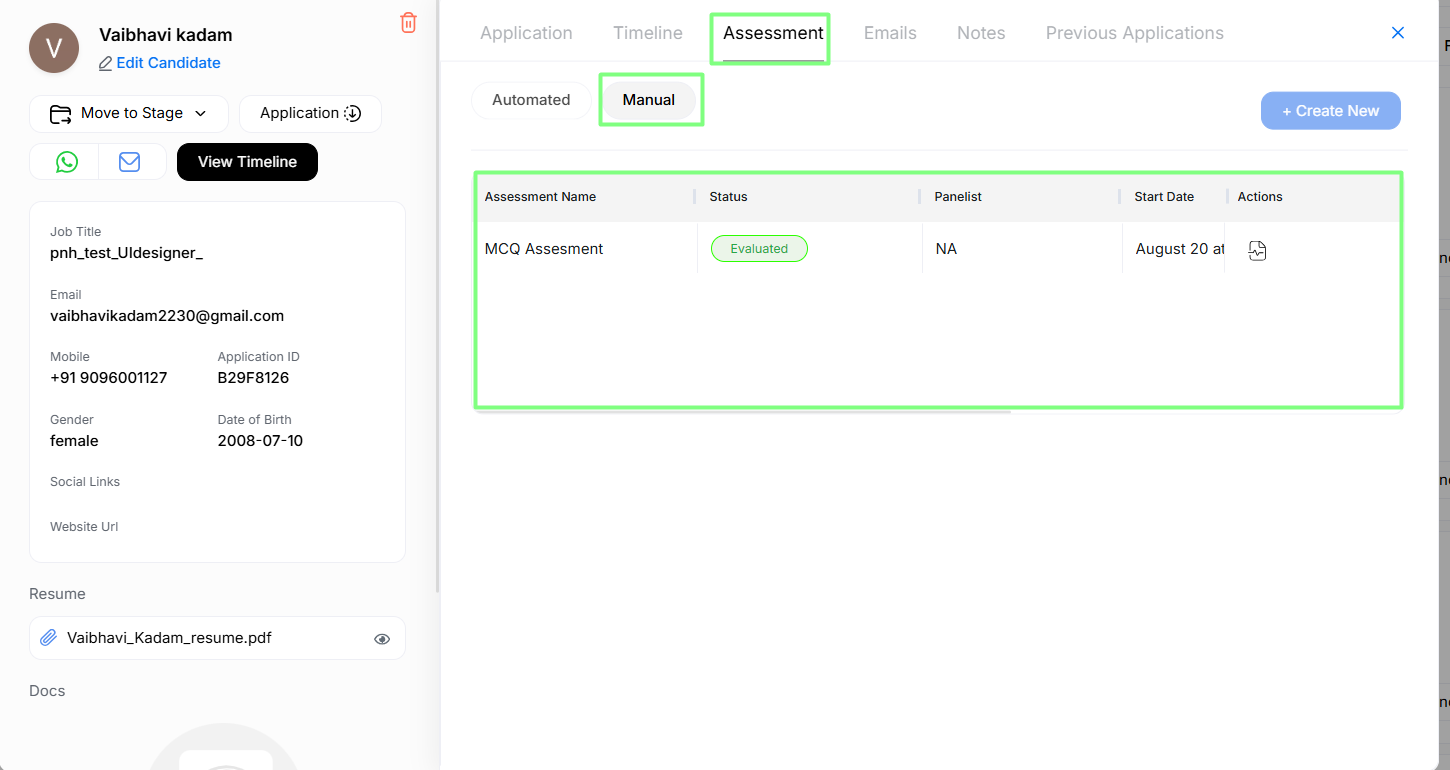Viewport: 1450px width, 770px height.
Task: Click the table's horizontal scrollbar
Action: point(743,411)
